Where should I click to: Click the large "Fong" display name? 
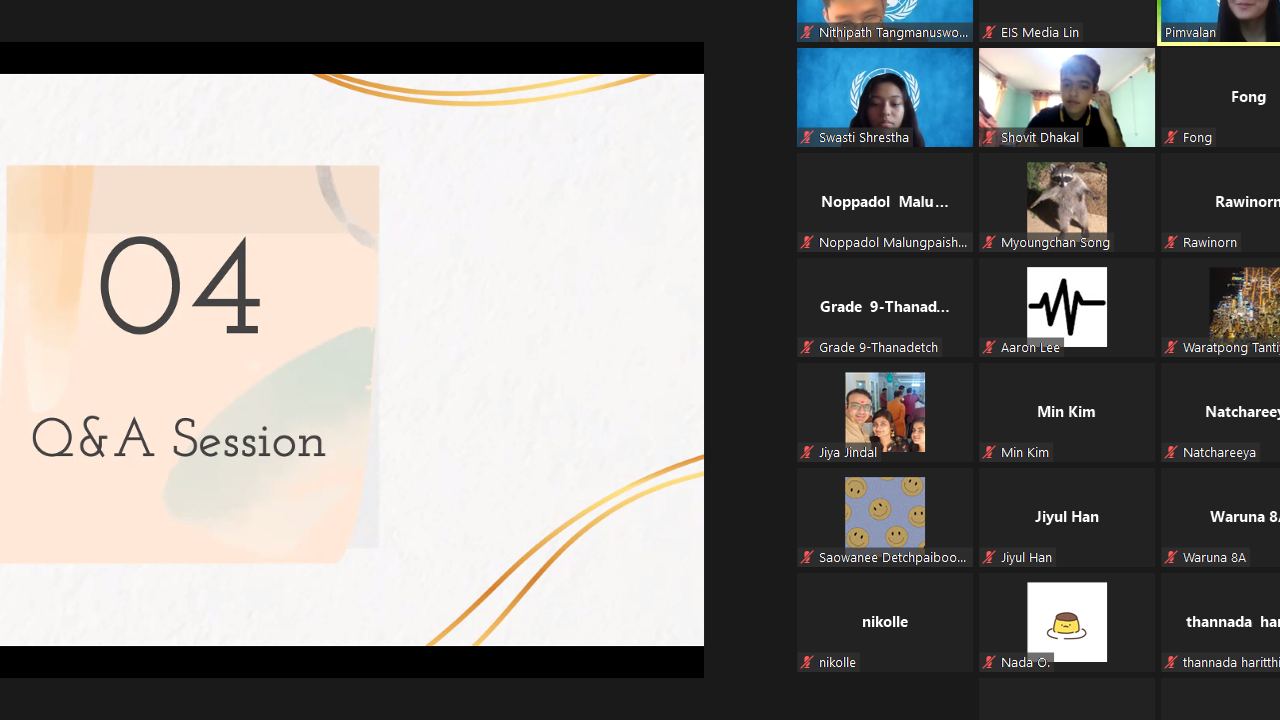[x=1248, y=97]
